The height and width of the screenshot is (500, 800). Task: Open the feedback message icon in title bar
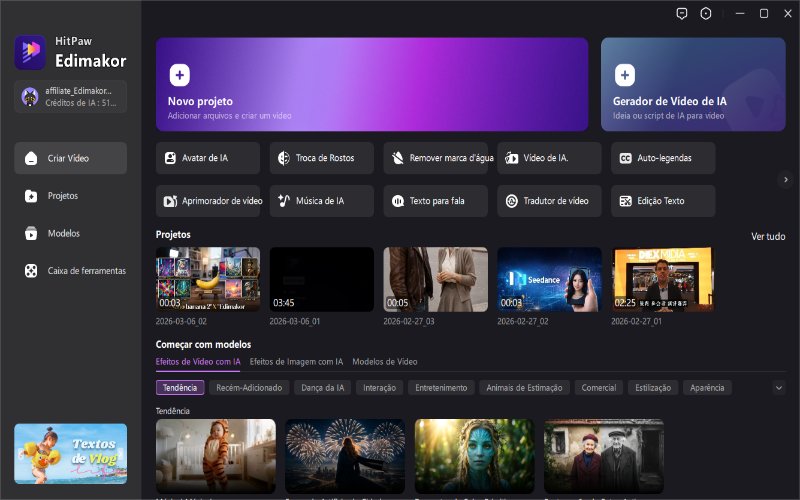point(682,14)
